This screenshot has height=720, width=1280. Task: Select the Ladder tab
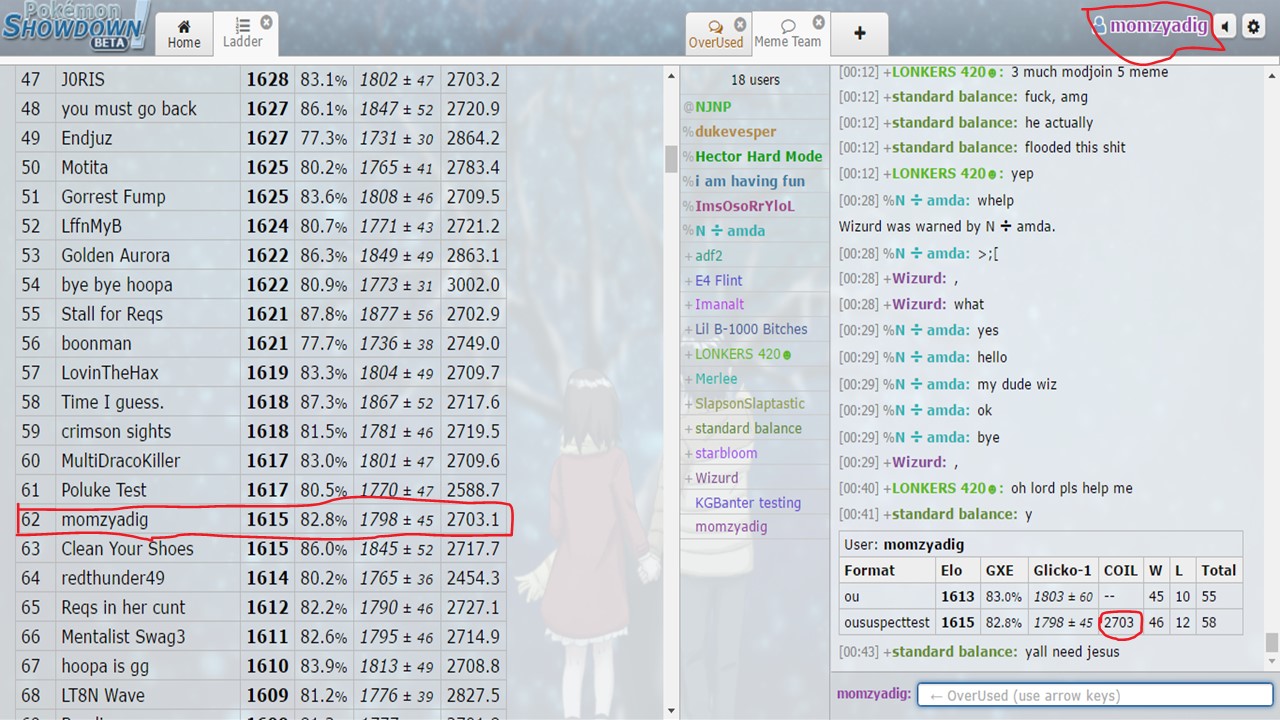click(x=242, y=33)
